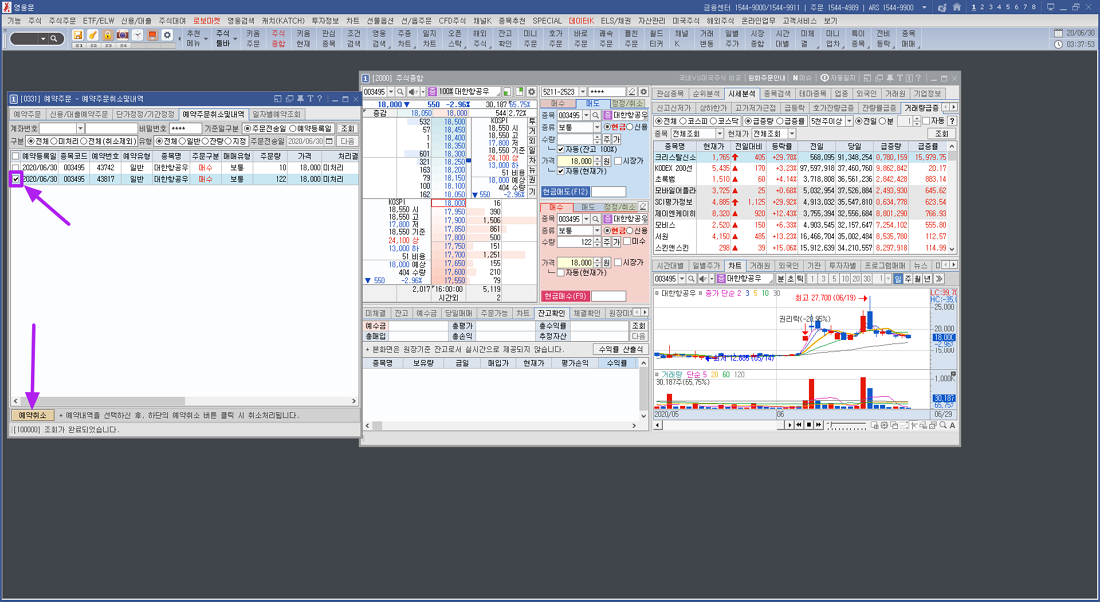The image size is (1100, 602).
Task: Toggle 시장가 checkbox in sell panel
Action: 618,161
